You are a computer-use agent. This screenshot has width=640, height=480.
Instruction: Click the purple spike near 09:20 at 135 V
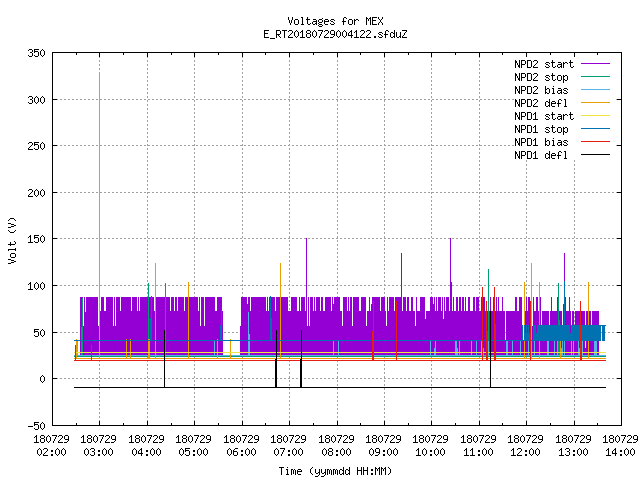pos(401,275)
